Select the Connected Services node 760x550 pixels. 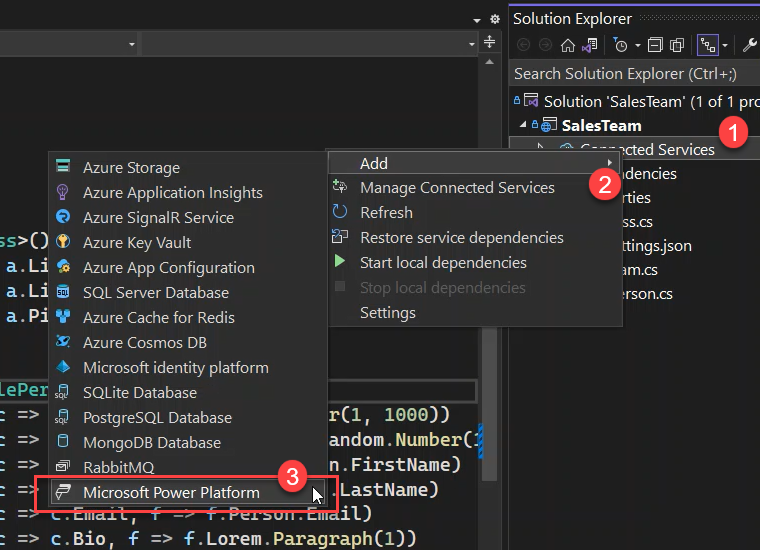tap(647, 149)
